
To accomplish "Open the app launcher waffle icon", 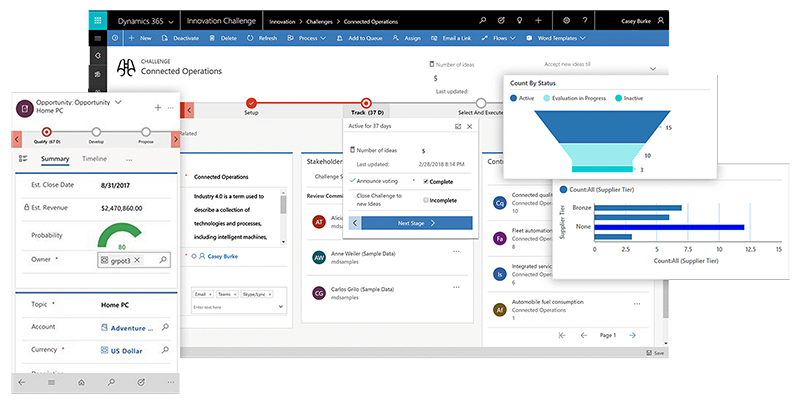I will tap(98, 19).
